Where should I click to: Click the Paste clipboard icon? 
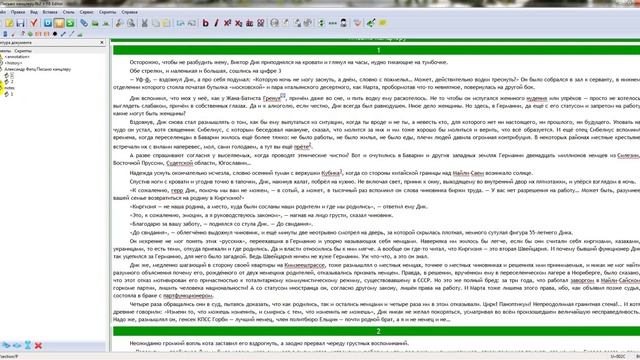click(167, 23)
